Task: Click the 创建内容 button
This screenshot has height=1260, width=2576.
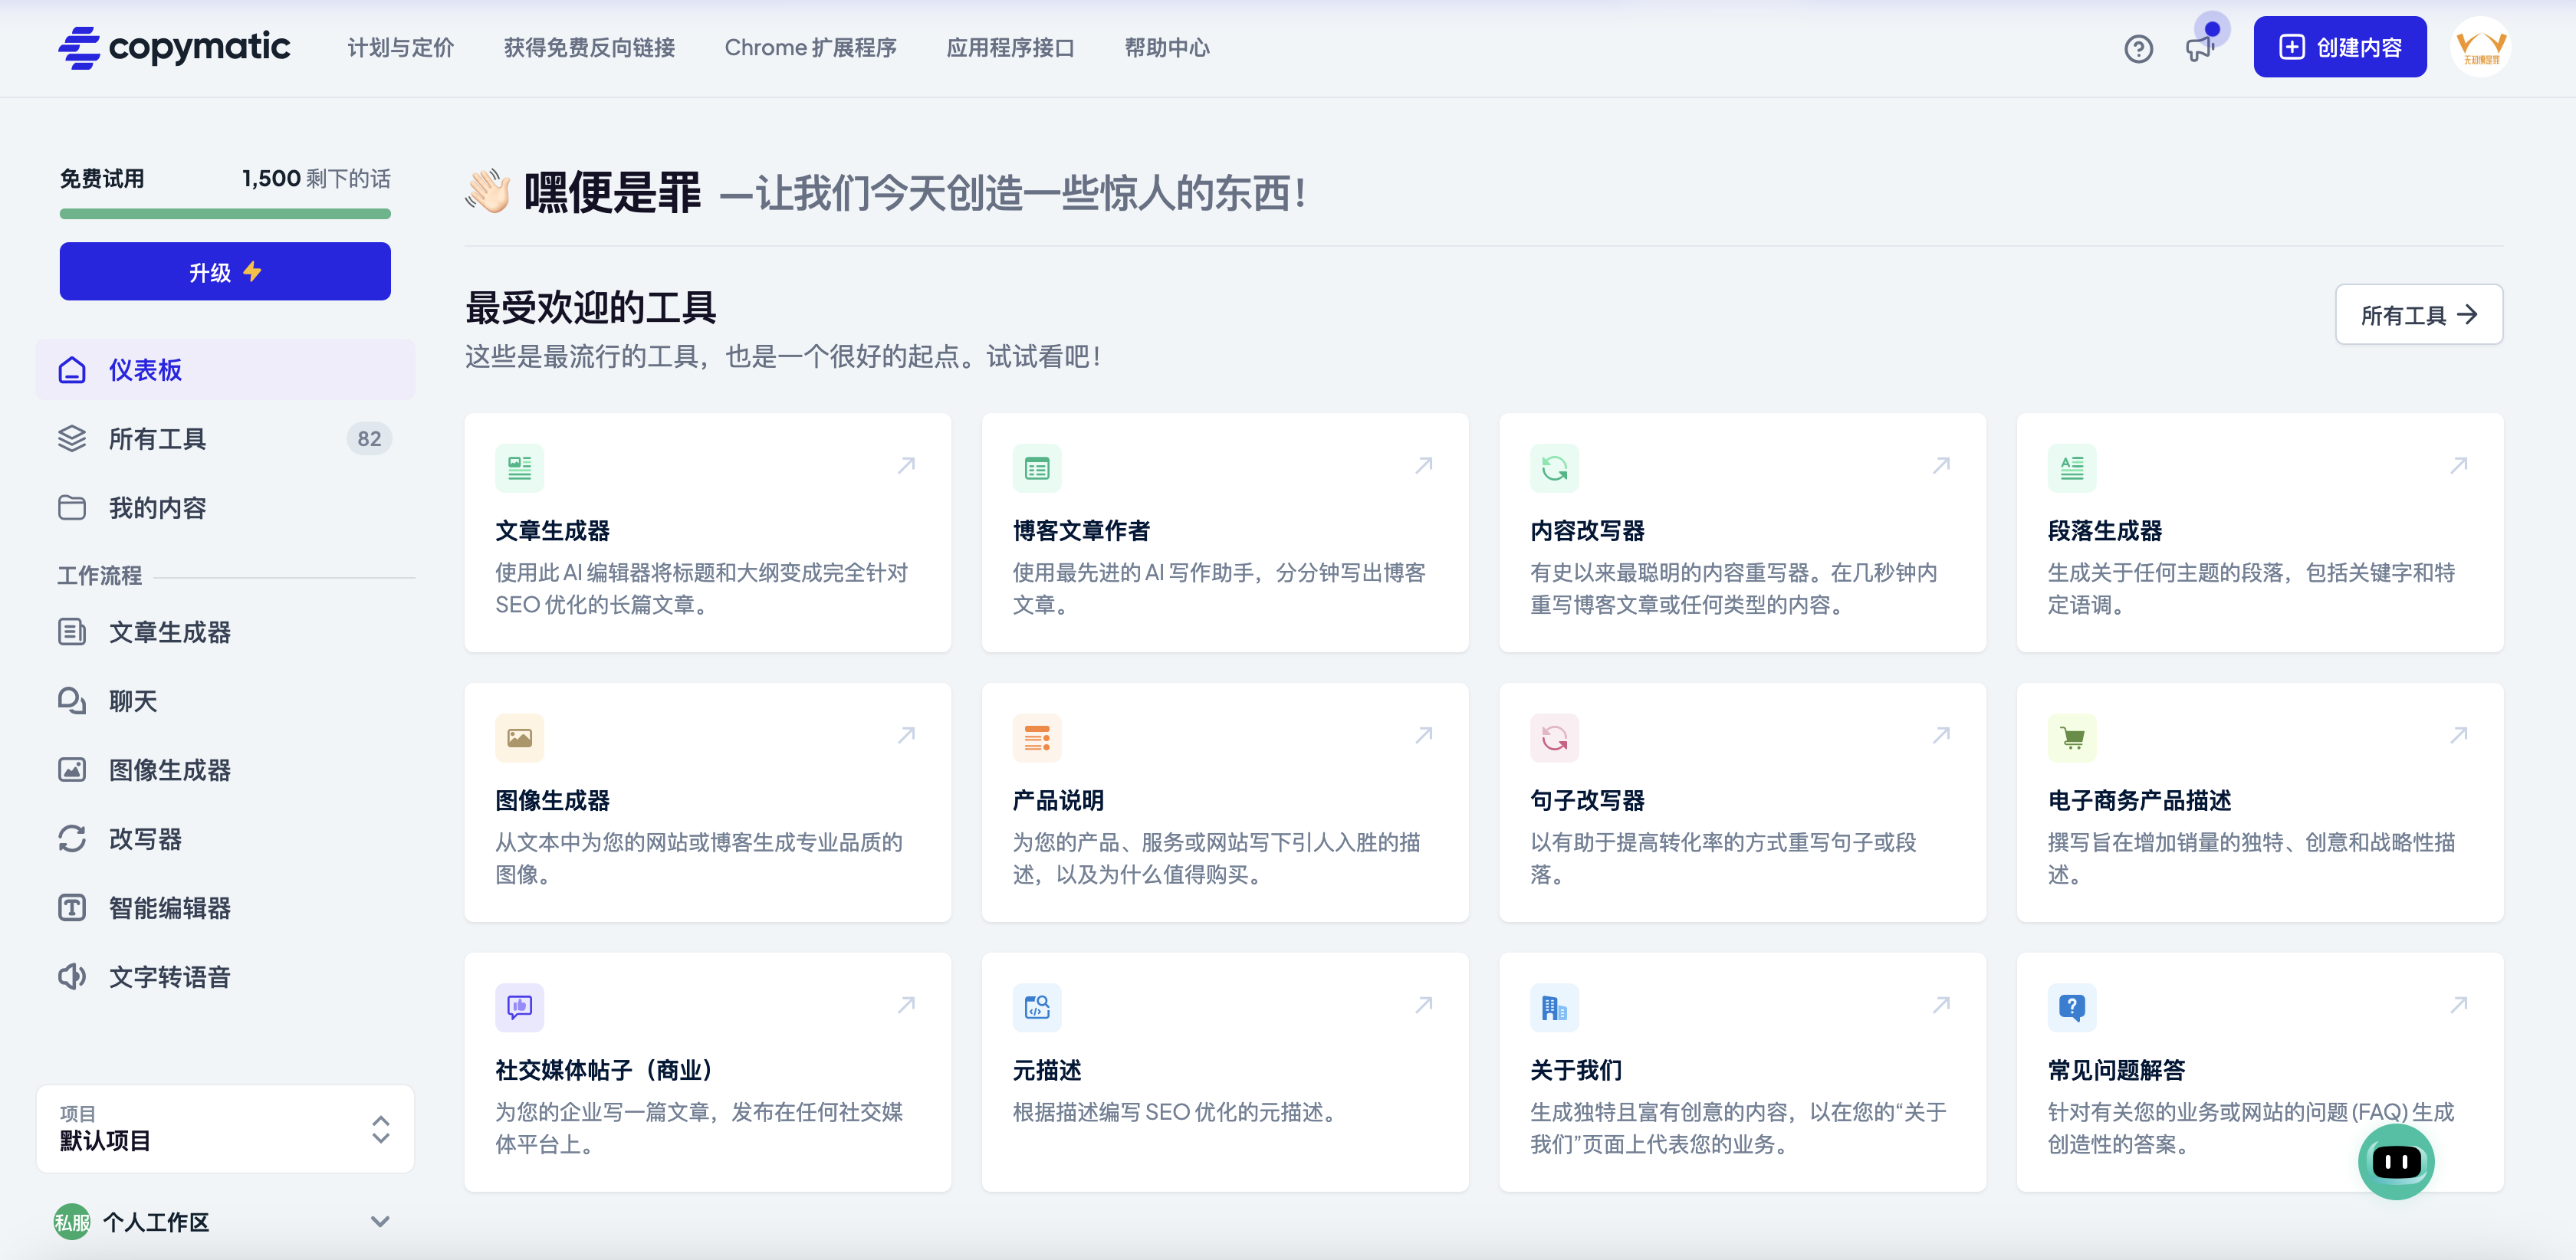Action: coord(2339,47)
